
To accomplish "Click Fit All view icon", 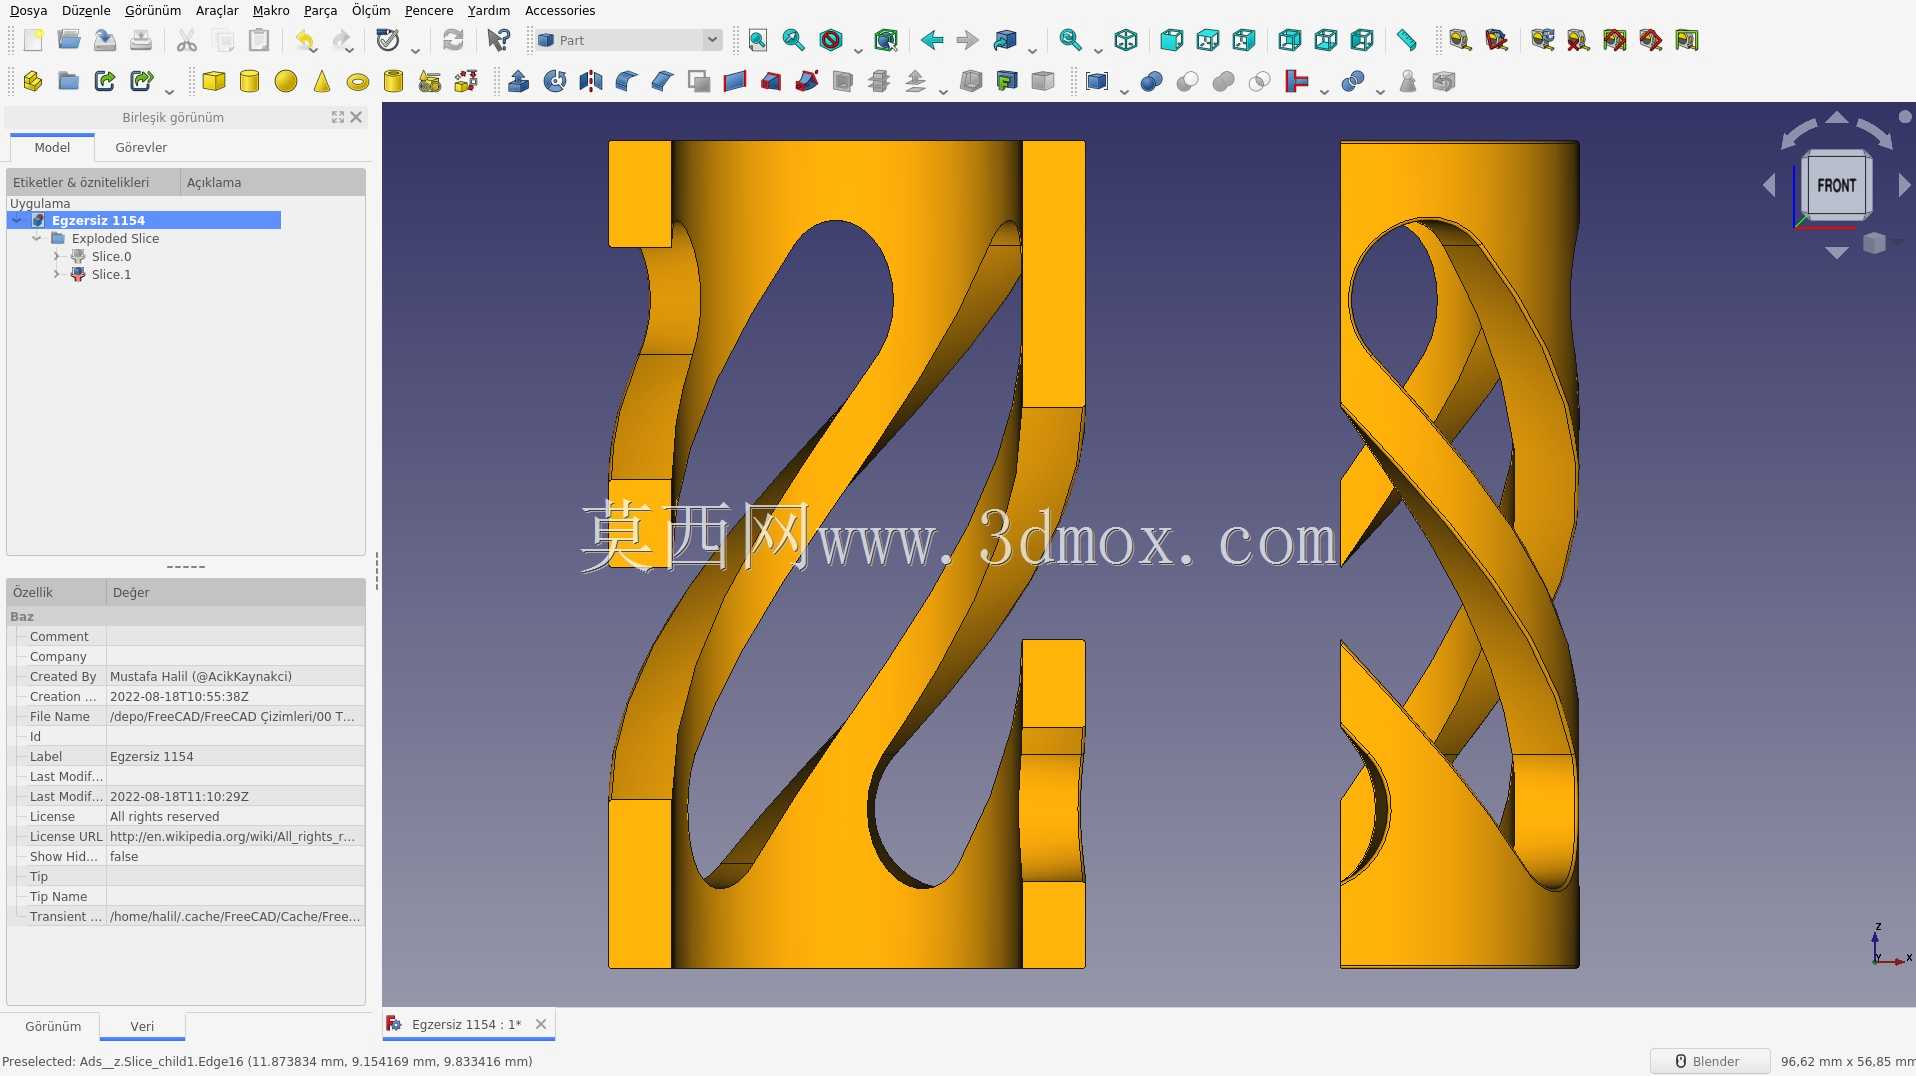I will (x=758, y=40).
